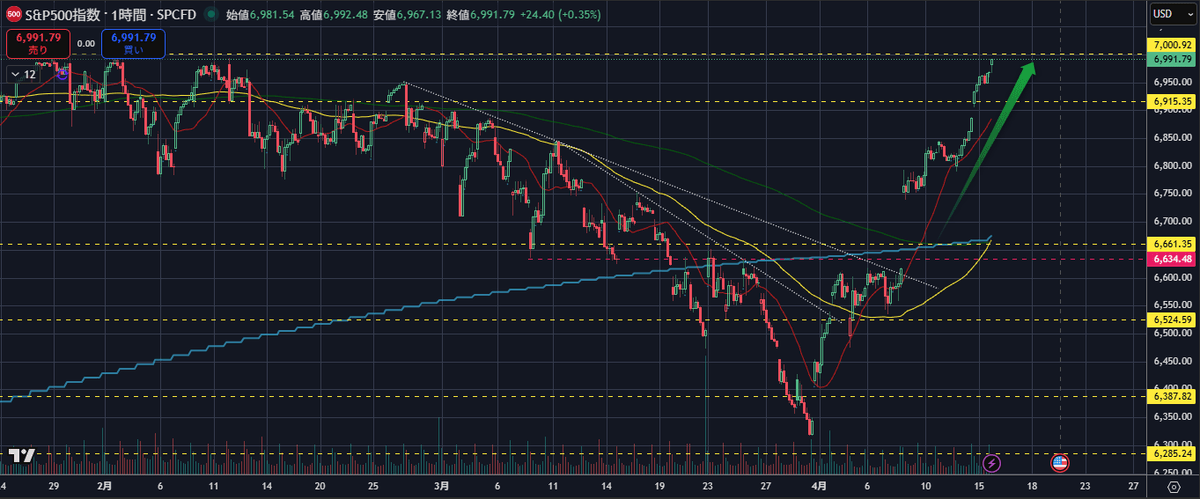Expand the collapsed 12 indicators legend
Screen dimensions: 1200x499
25,74
